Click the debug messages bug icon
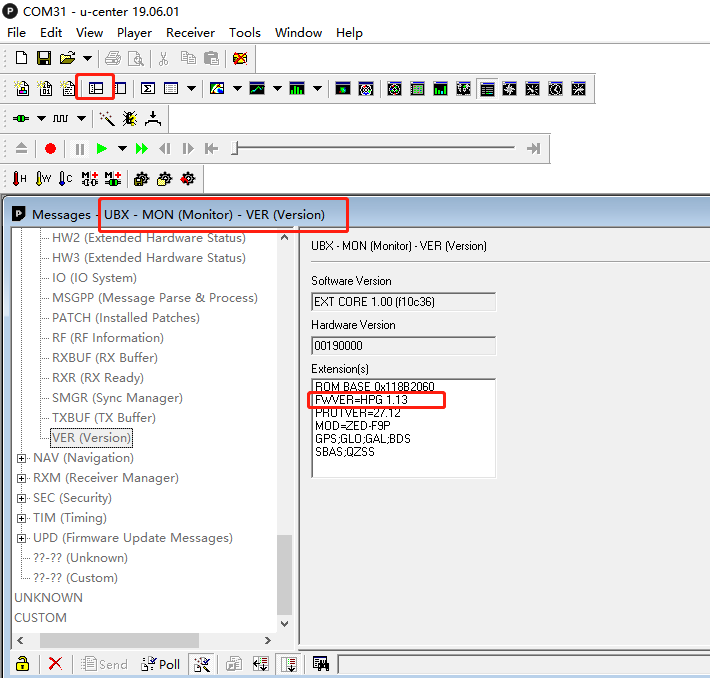This screenshot has width=710, height=678. (130, 119)
